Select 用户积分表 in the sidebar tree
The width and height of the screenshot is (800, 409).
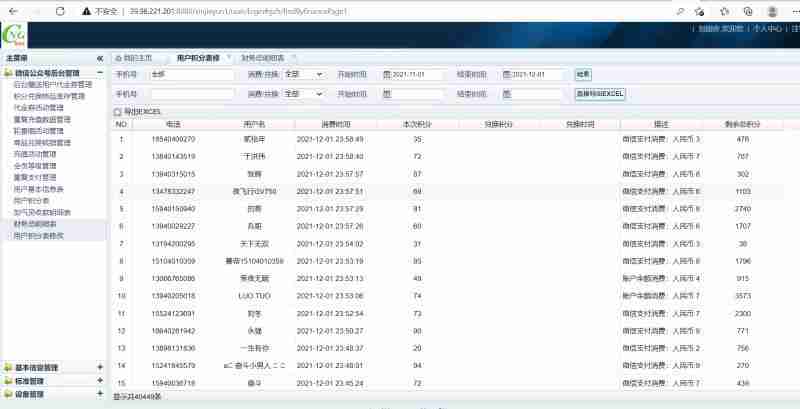(31, 200)
